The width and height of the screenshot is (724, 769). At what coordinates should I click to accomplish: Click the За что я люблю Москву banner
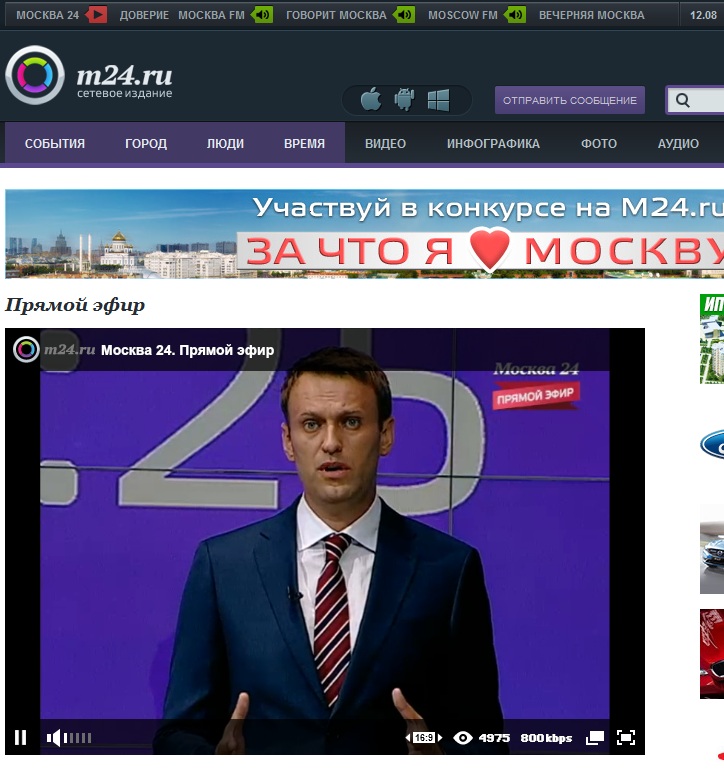point(364,234)
